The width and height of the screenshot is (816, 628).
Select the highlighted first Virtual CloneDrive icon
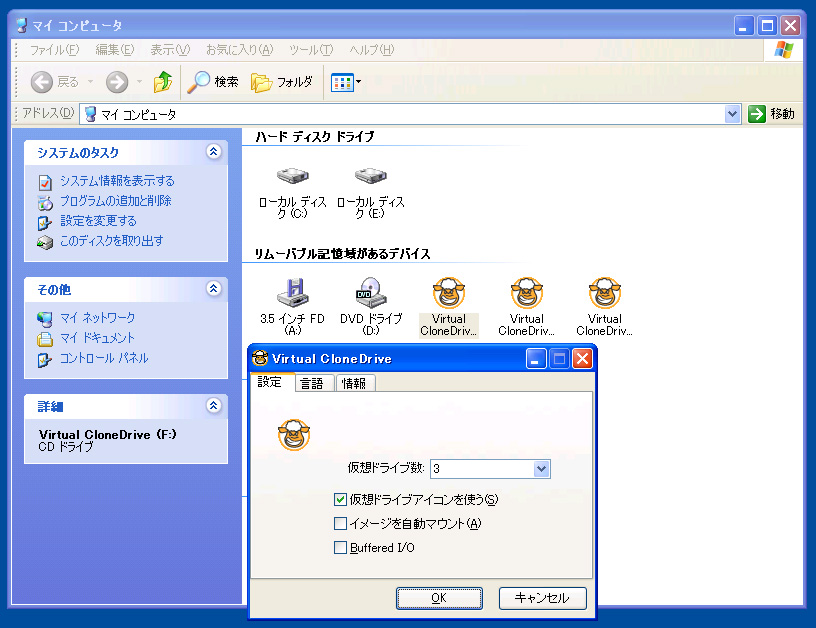pos(449,294)
